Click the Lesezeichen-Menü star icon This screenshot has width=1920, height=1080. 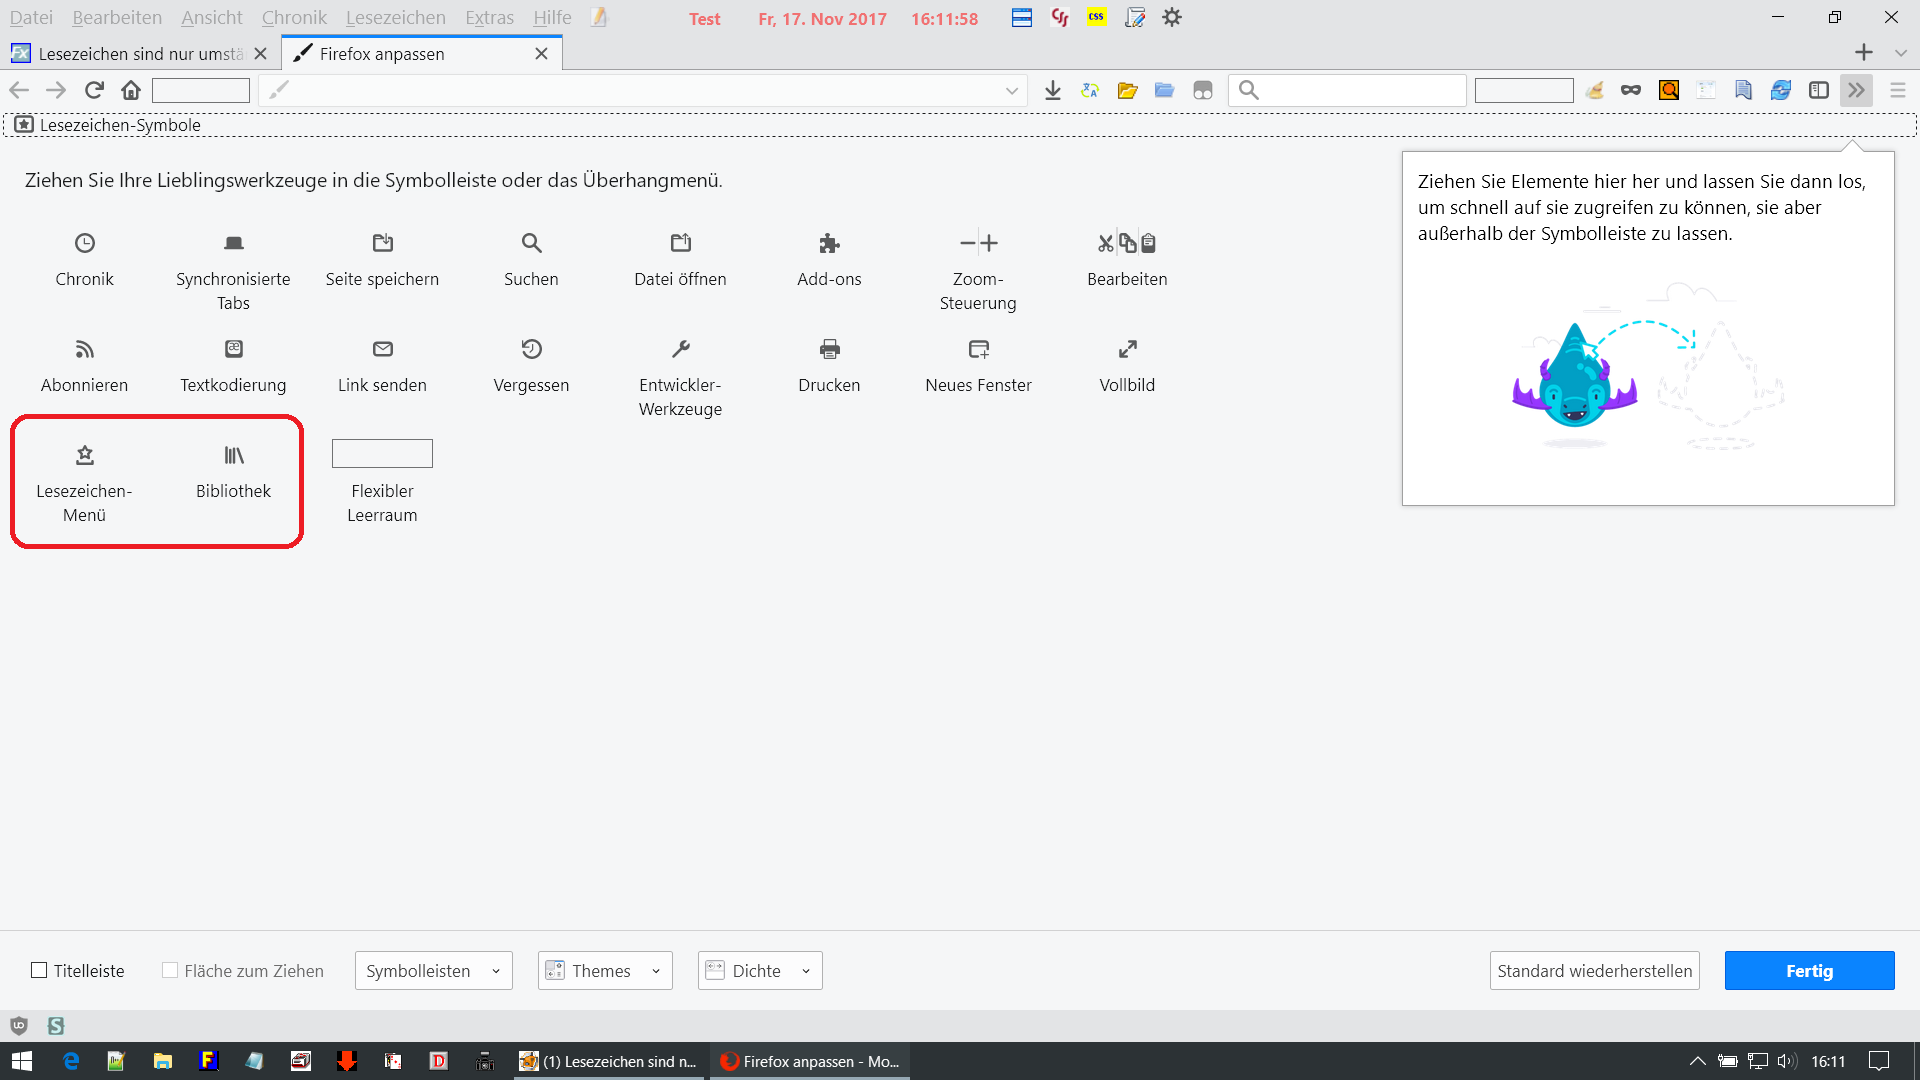pyautogui.click(x=85, y=455)
